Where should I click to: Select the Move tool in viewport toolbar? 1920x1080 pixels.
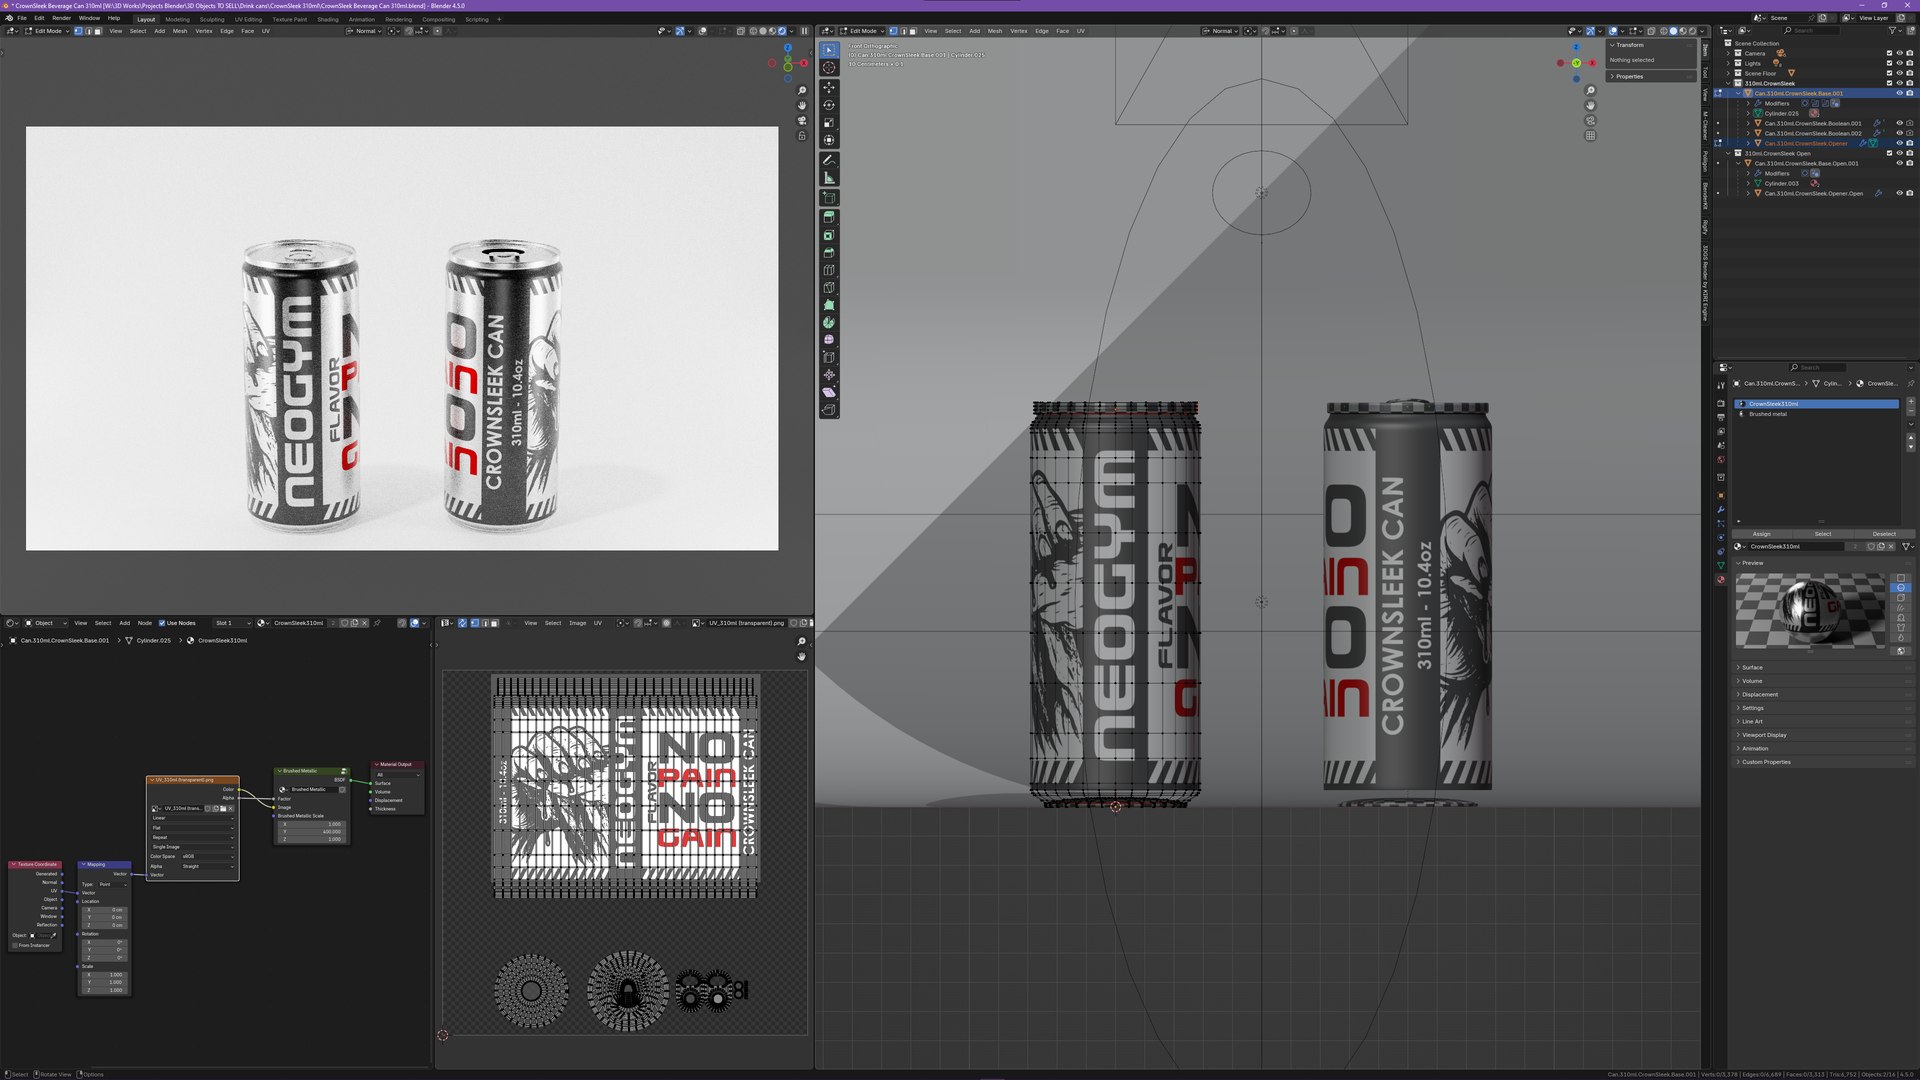click(829, 88)
